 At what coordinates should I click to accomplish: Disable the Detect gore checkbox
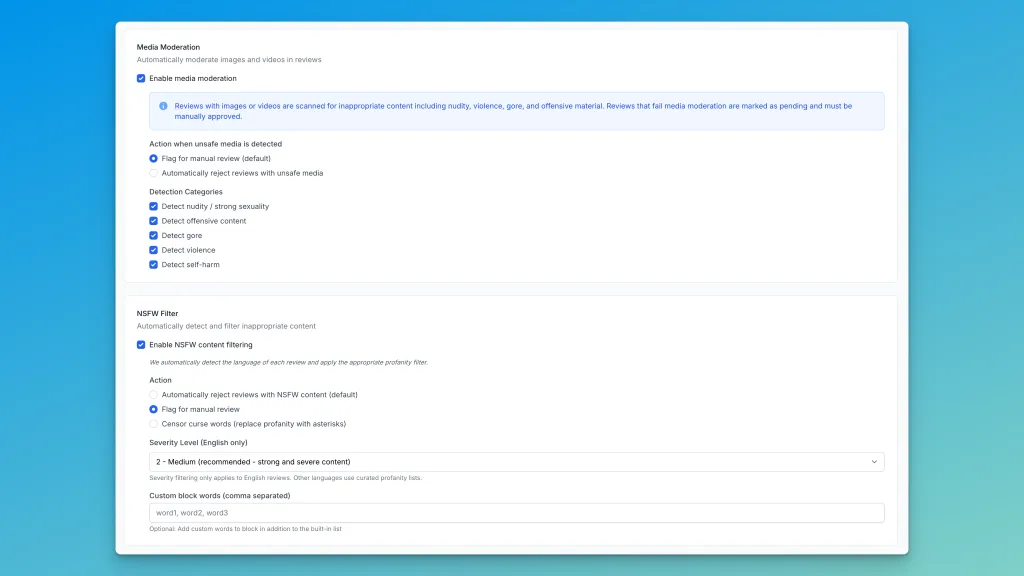tap(153, 236)
